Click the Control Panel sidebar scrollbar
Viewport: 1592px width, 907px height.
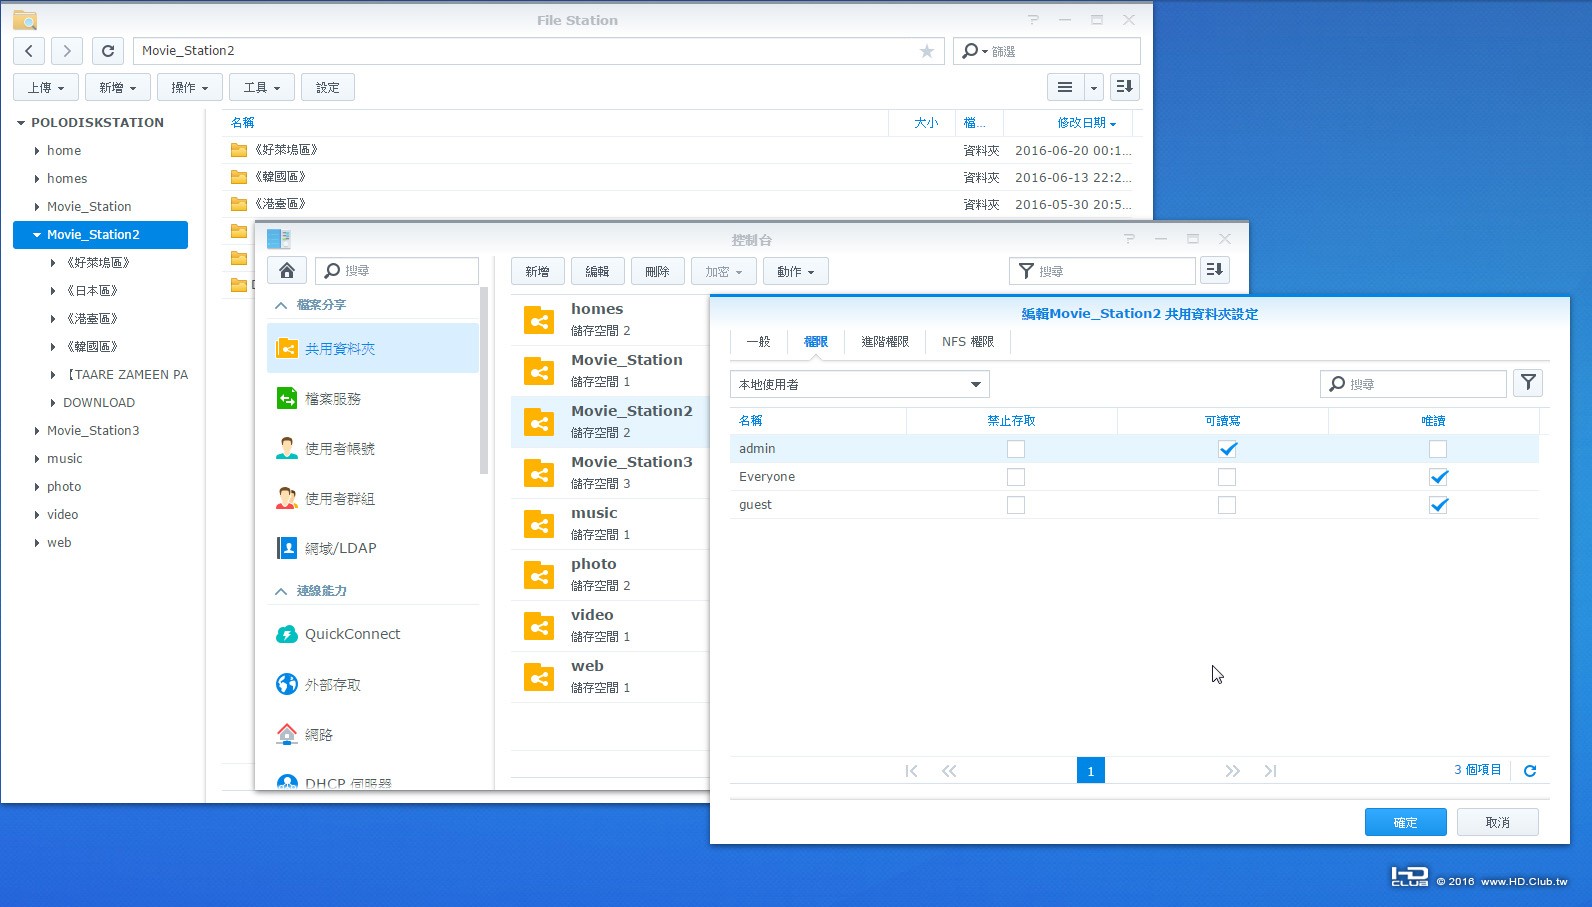coord(484,380)
